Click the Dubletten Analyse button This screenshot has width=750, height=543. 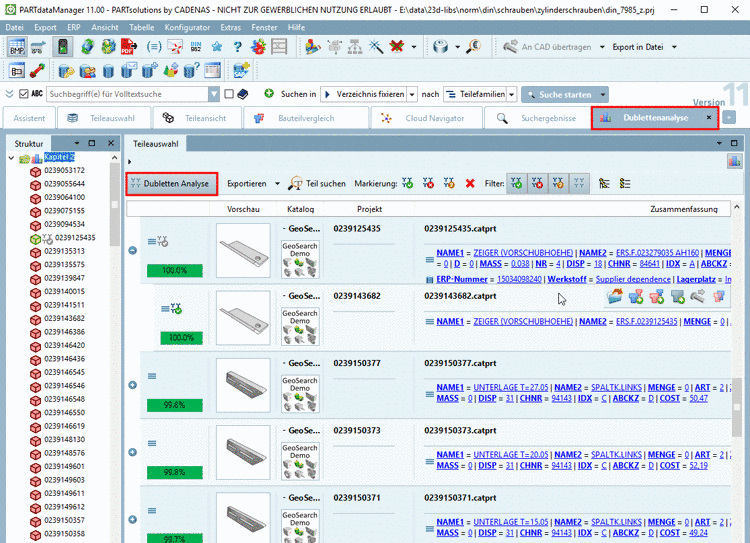[170, 184]
